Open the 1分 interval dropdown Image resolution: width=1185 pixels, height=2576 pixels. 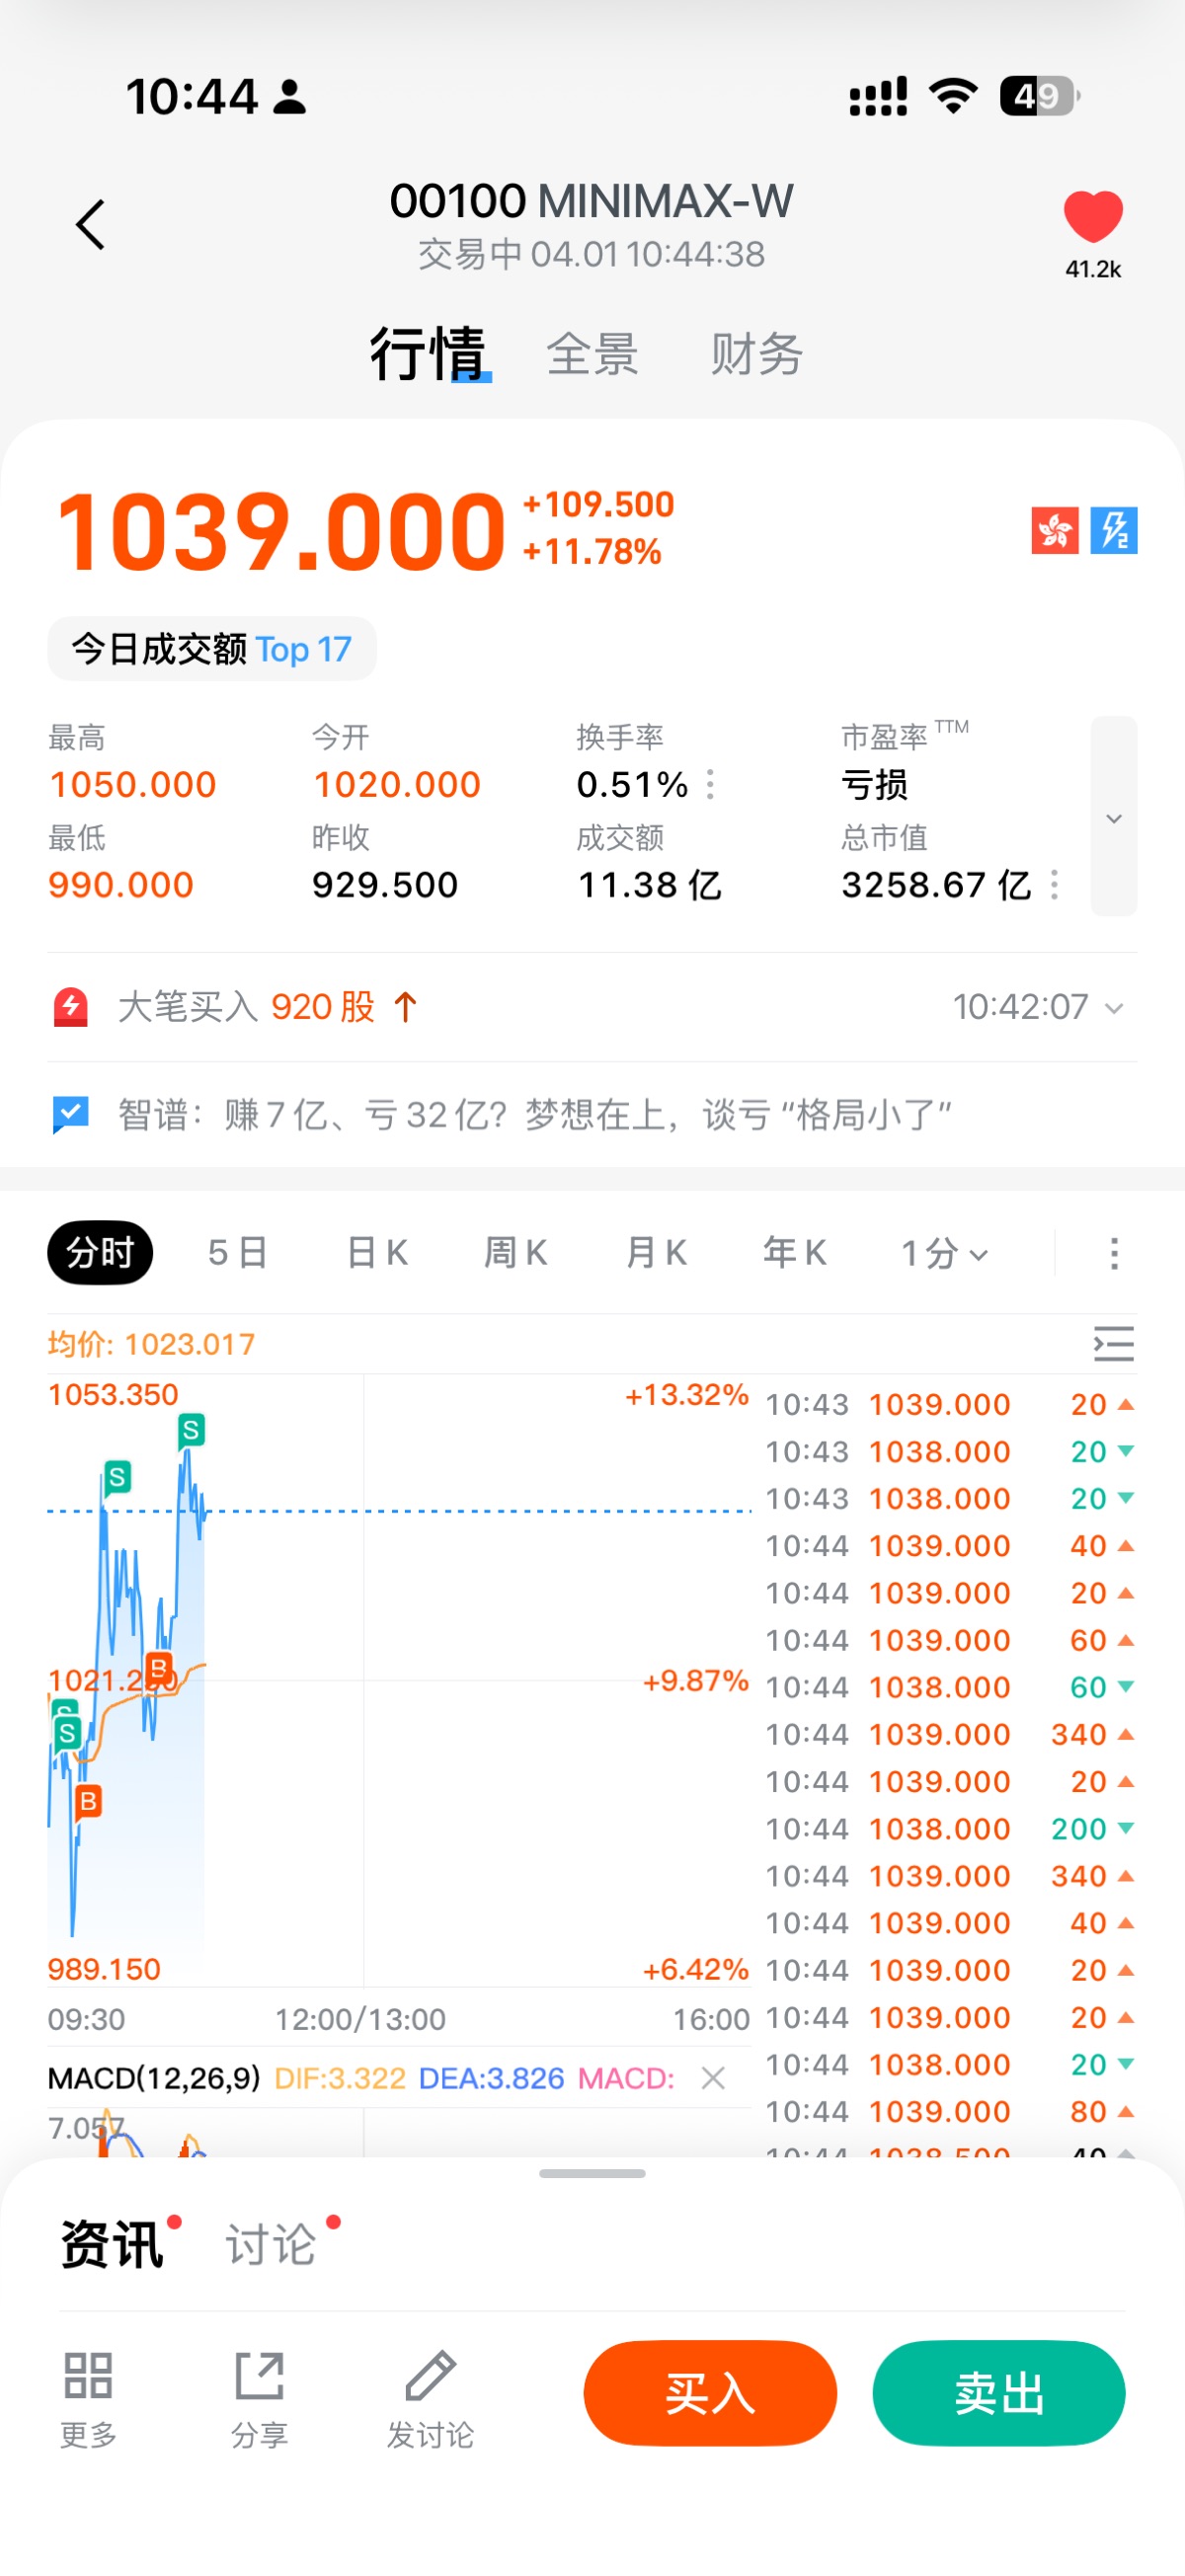tap(944, 1253)
